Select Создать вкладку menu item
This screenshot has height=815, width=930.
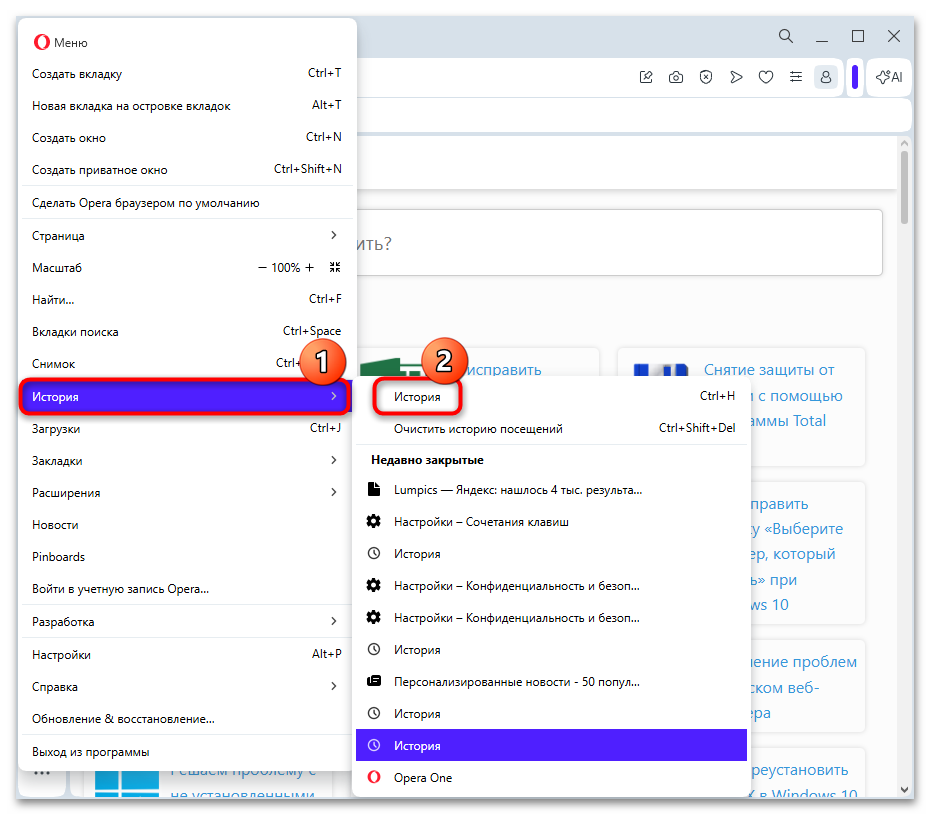[187, 74]
